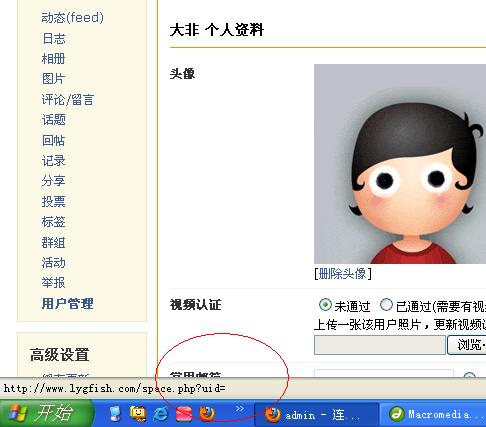Click the 视频认证 field label
The height and width of the screenshot is (427, 486).
[195, 304]
